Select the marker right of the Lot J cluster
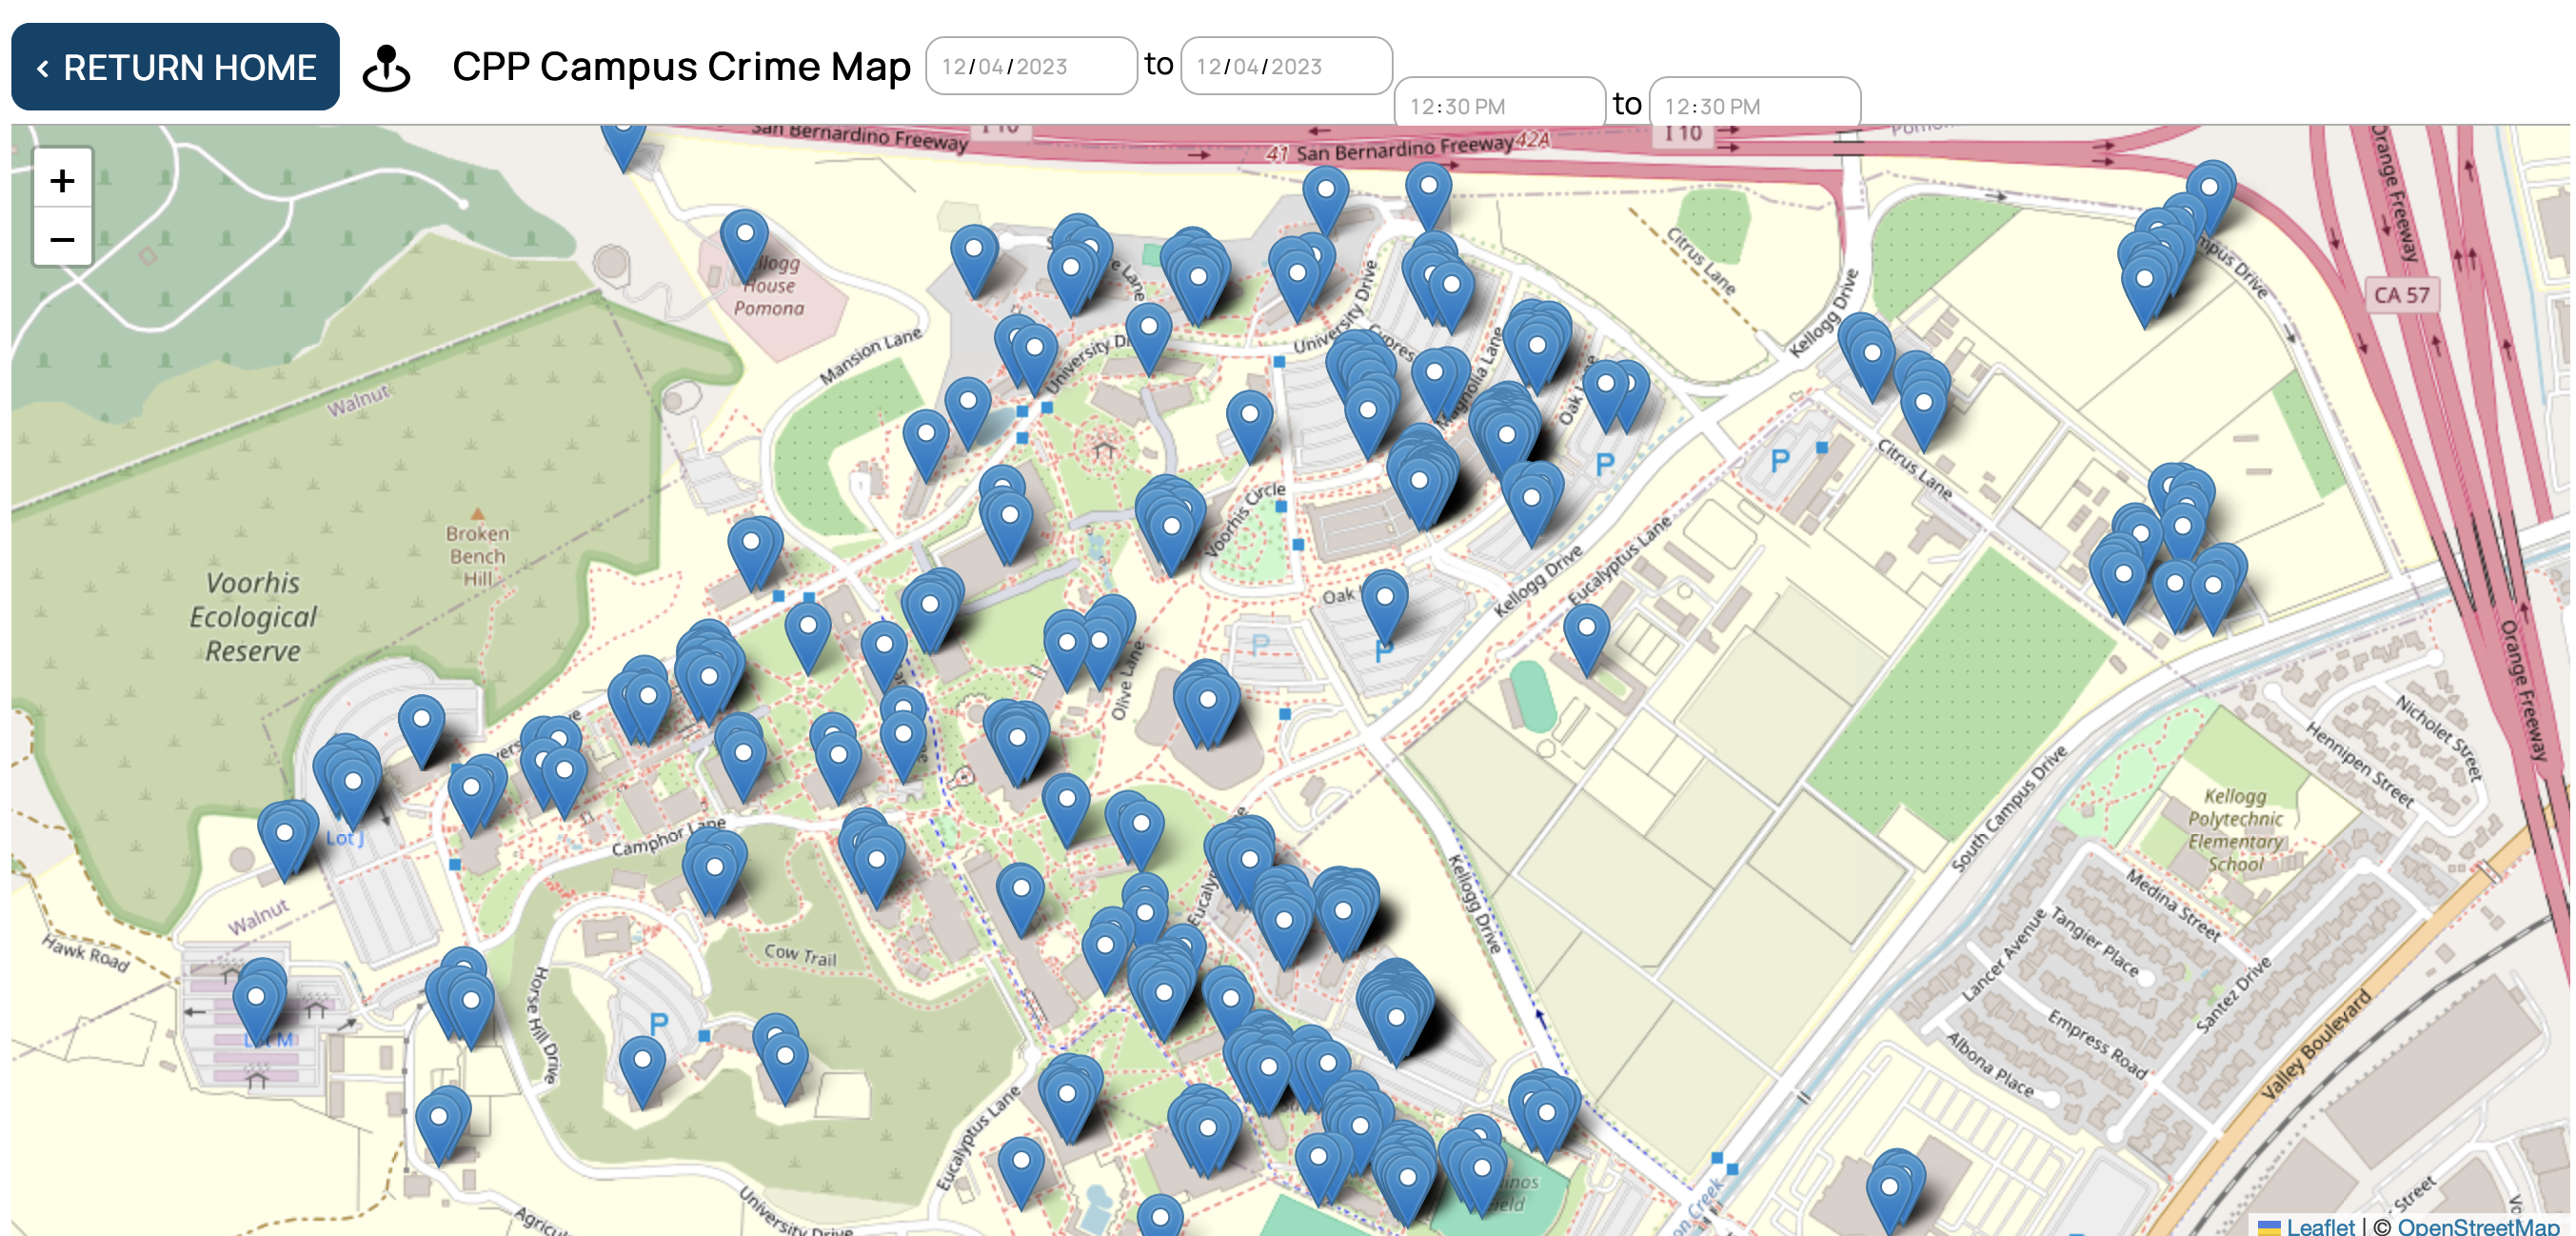 coord(421,731)
